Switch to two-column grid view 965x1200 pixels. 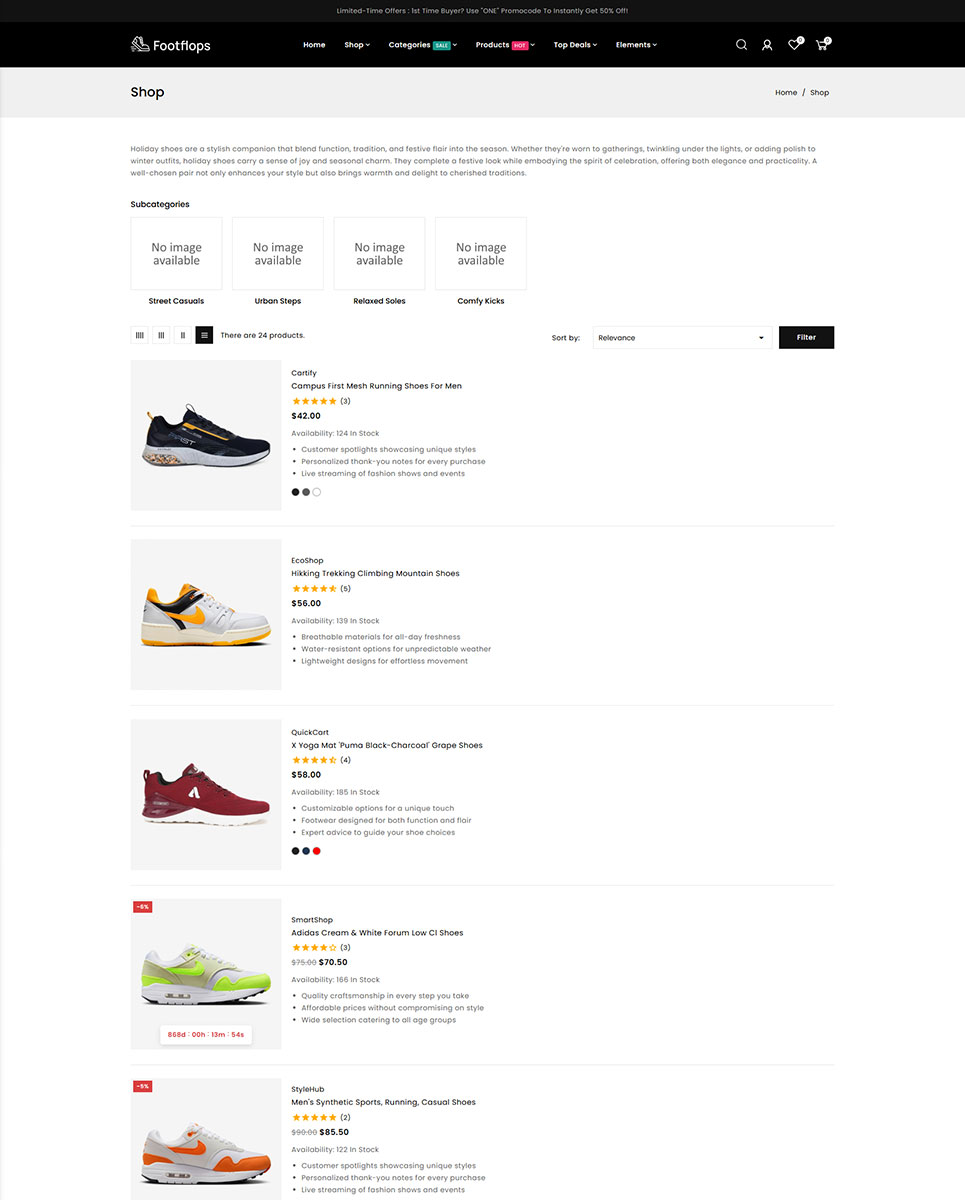point(183,336)
